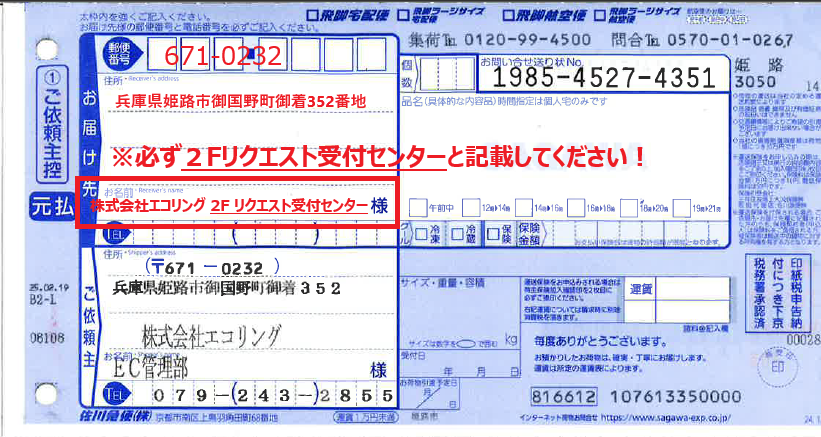This screenshot has height=437, width=821.
Task: Check the 飛脚航空便 service box
Action: click(508, 15)
